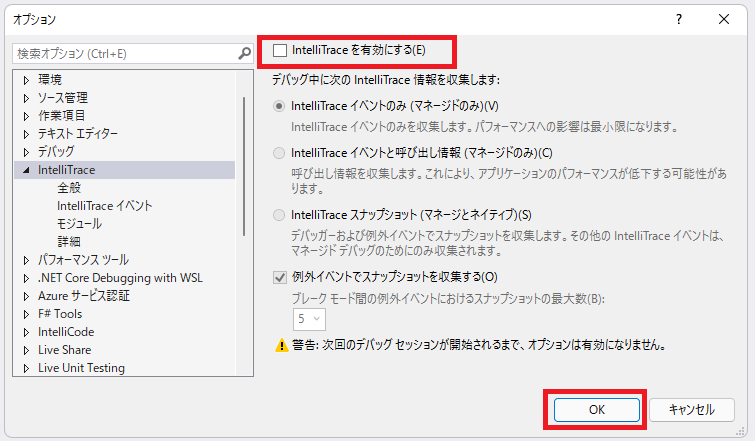Expand the 作業項目 tree node arrow
Screen dimensions: 755x441
(26, 116)
